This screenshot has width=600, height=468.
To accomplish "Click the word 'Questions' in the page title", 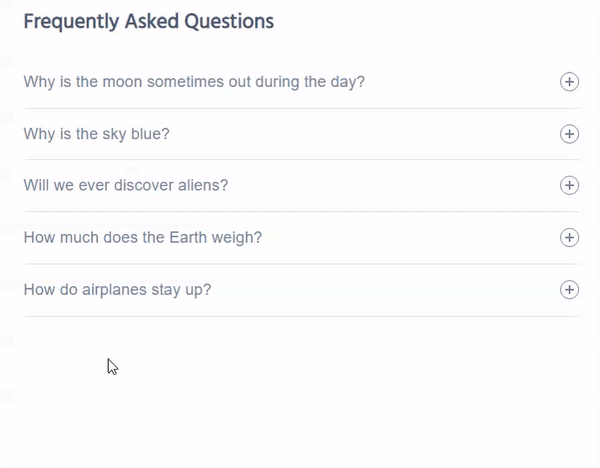I will pyautogui.click(x=229, y=21).
